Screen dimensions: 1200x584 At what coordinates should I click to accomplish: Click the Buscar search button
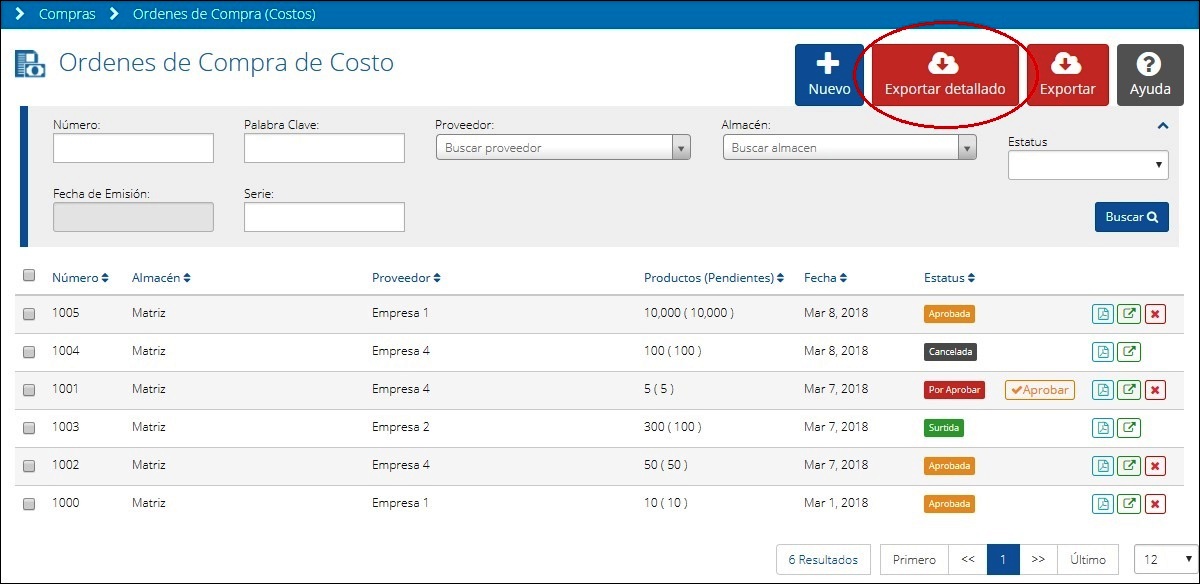point(1131,217)
